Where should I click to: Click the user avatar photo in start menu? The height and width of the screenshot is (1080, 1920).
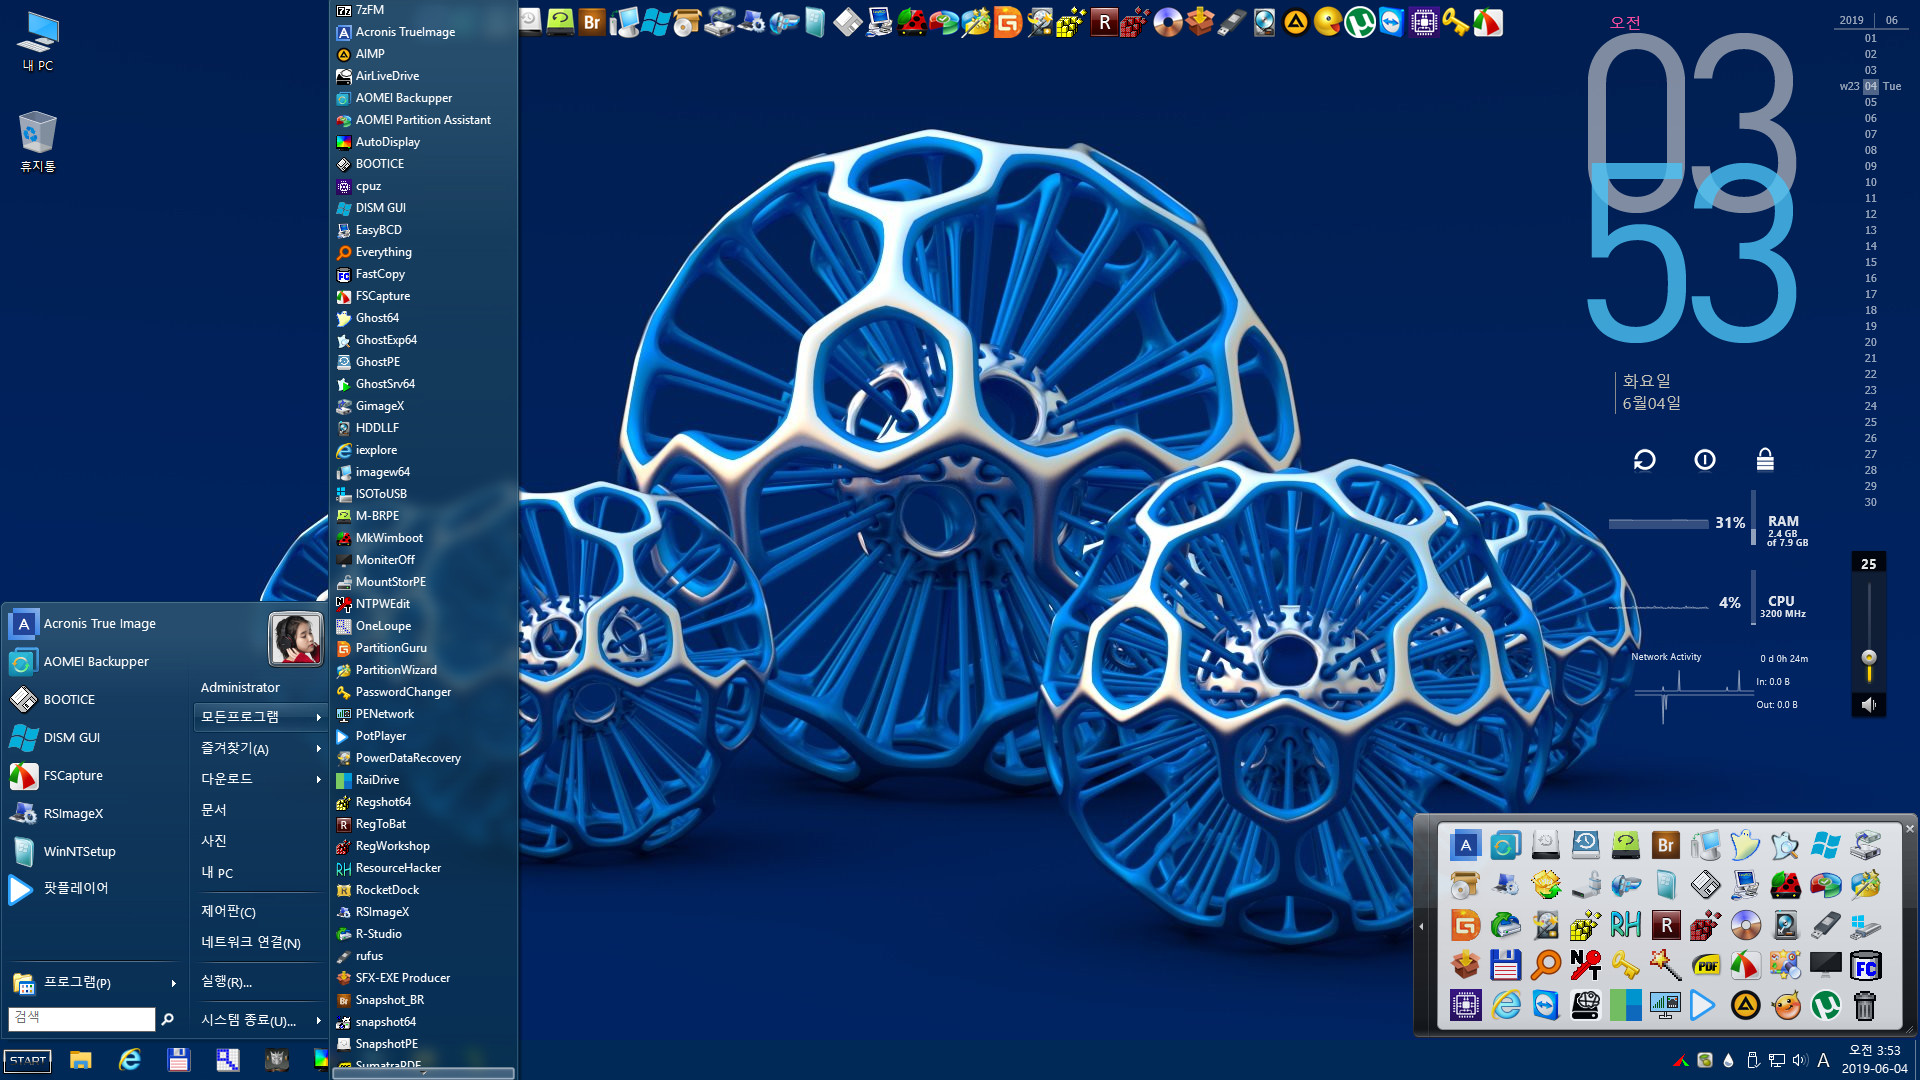point(295,638)
